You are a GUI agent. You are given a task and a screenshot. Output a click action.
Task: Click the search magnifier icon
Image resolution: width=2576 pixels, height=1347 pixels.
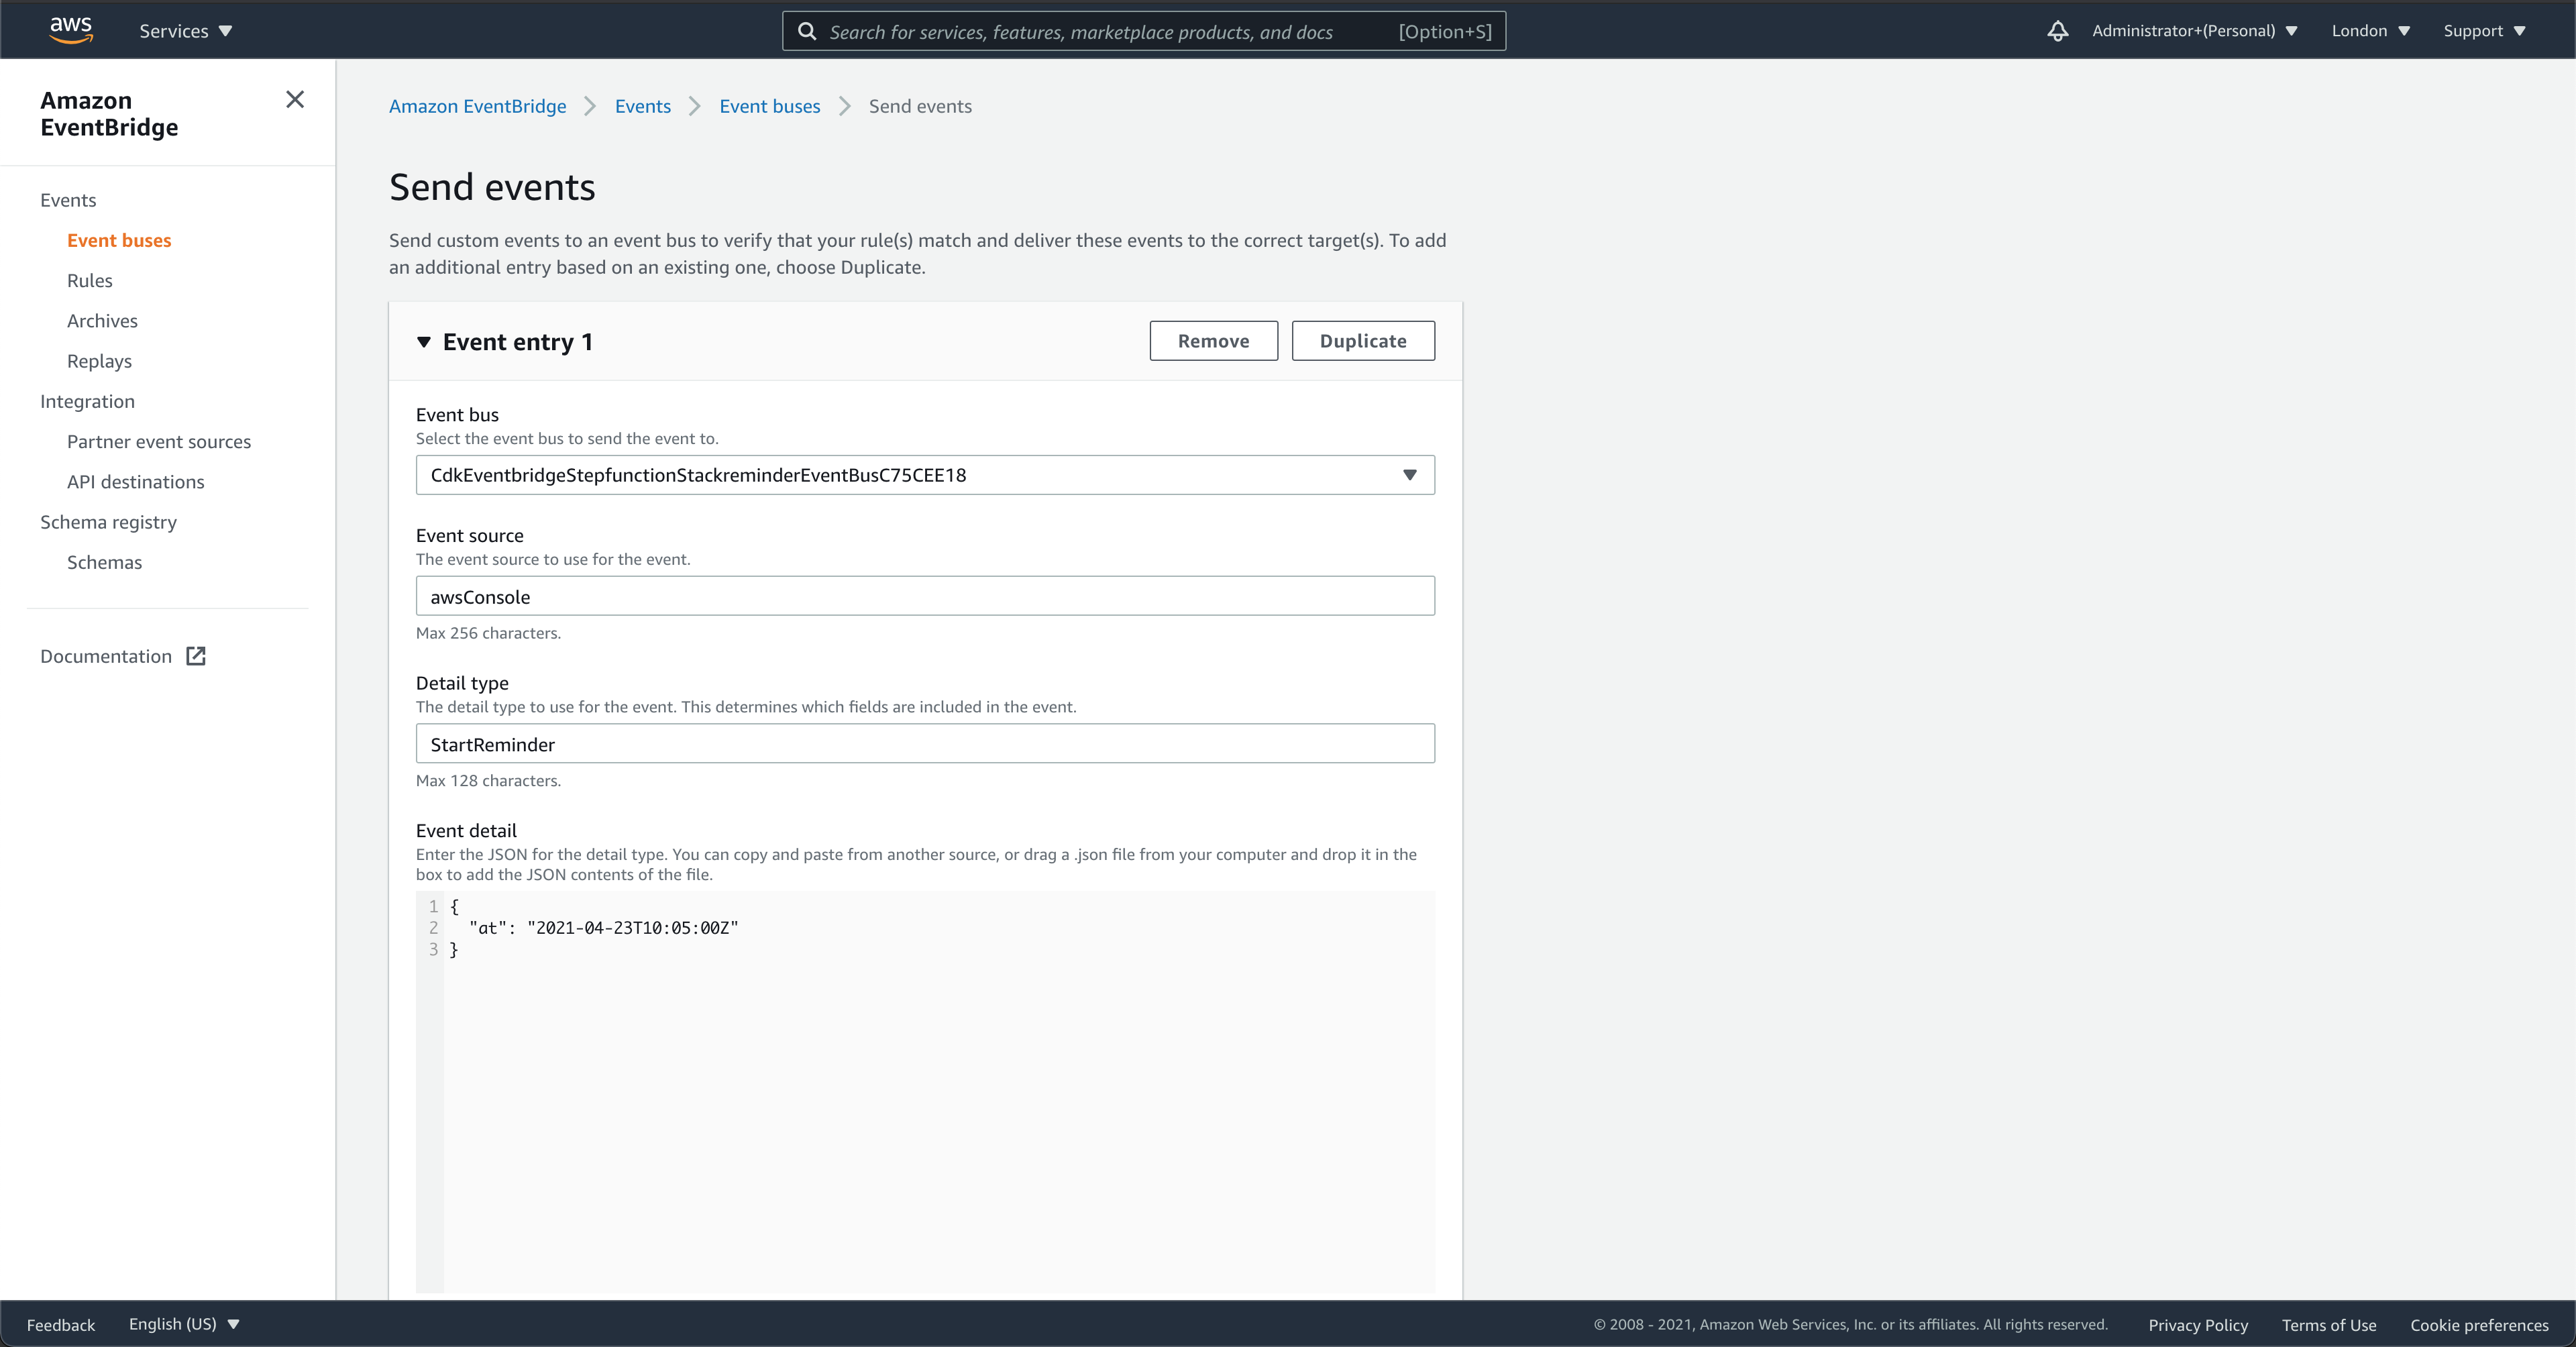click(807, 31)
